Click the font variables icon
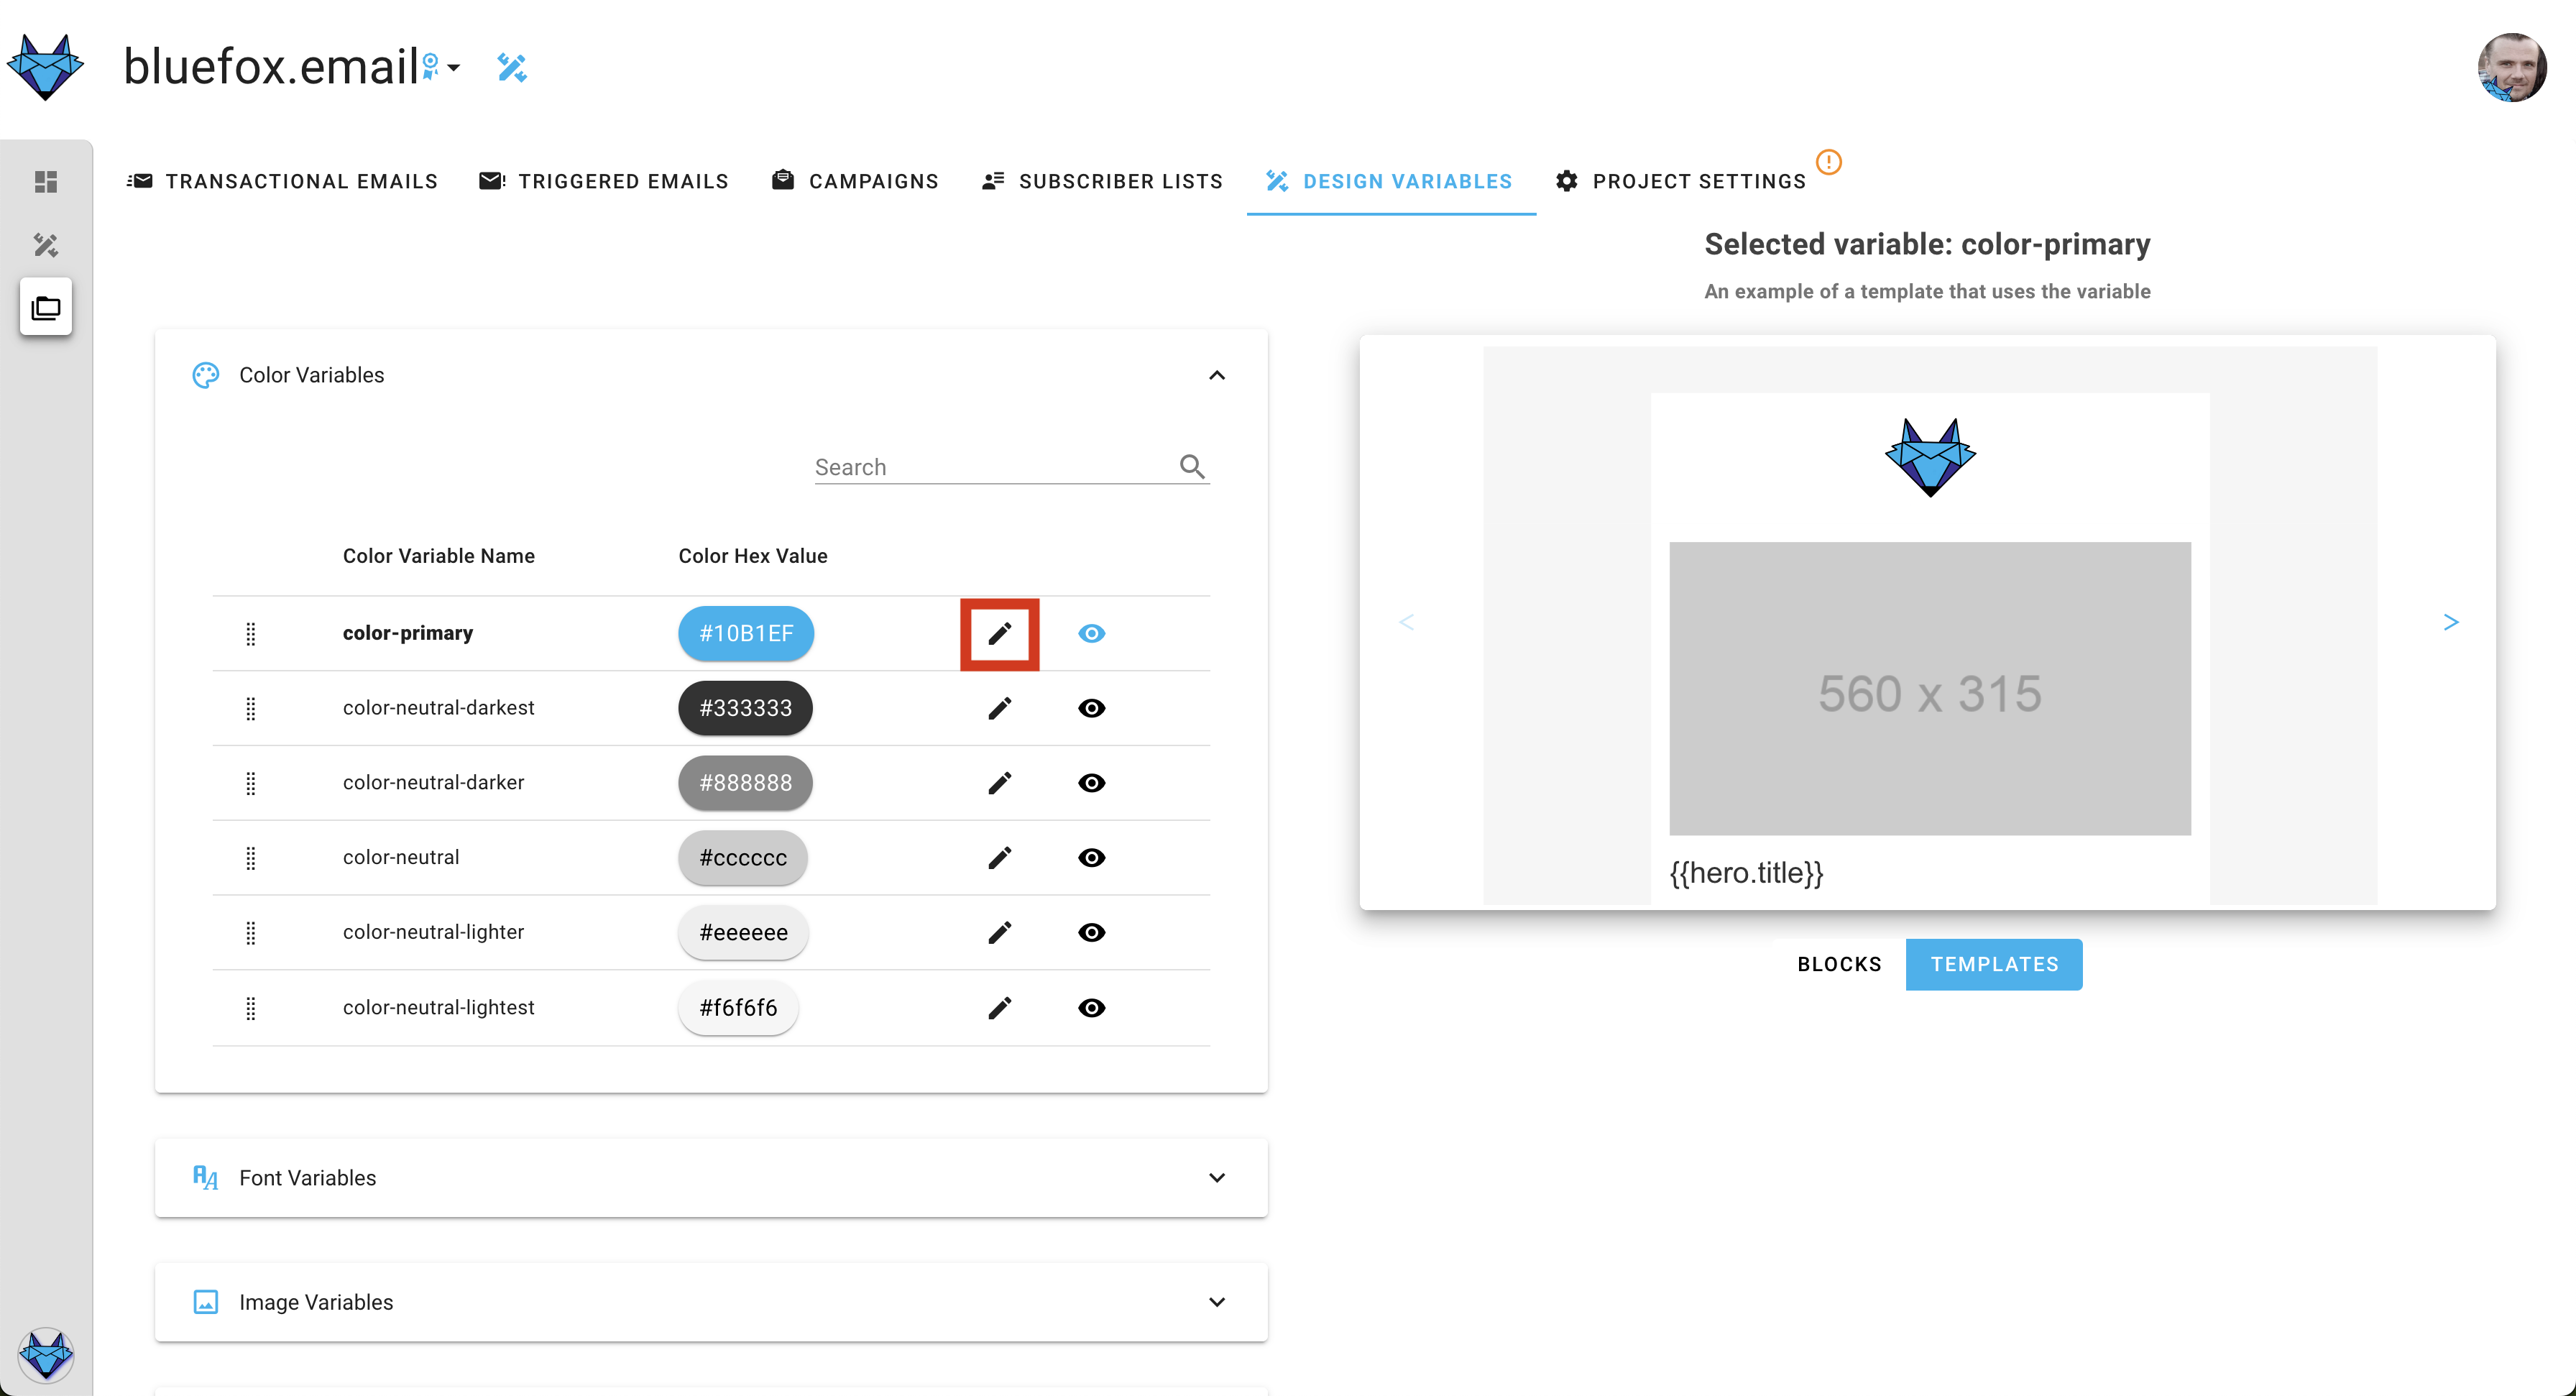 pos(206,1176)
